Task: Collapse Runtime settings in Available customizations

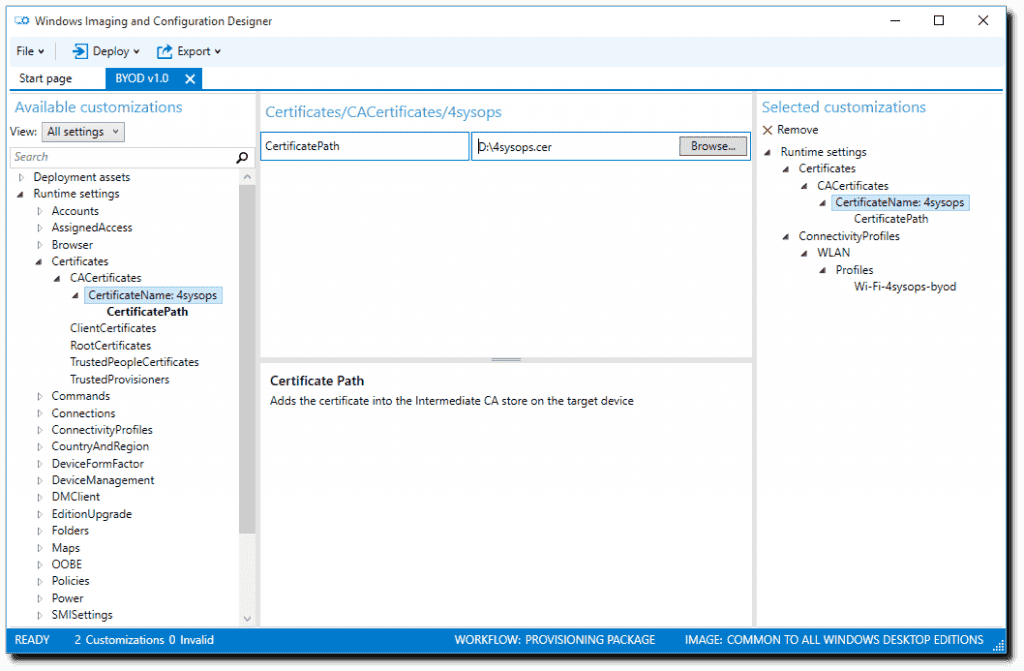Action: 20,194
